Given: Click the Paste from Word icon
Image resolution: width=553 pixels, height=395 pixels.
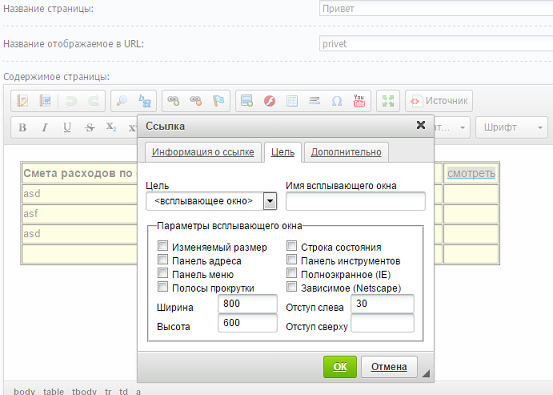Looking at the screenshot, I should (x=45, y=101).
